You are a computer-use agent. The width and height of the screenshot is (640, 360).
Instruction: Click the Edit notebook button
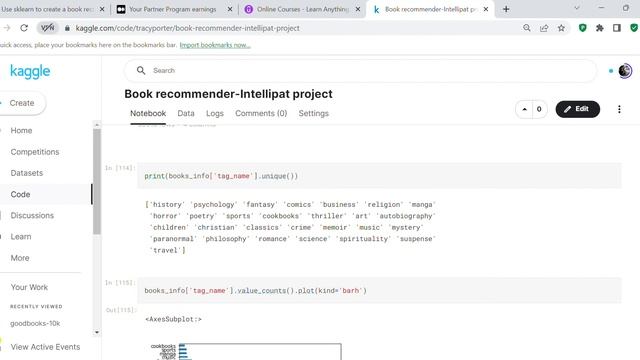click(578, 109)
